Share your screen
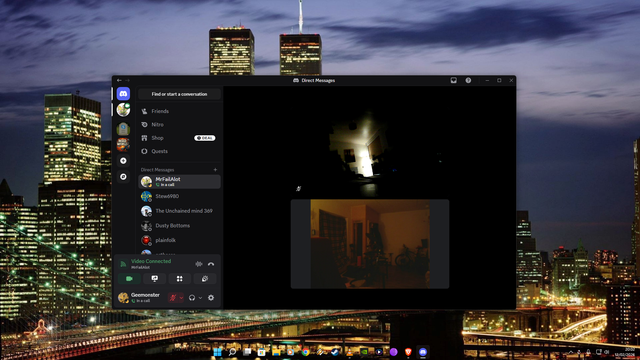The image size is (640, 360). click(x=155, y=279)
